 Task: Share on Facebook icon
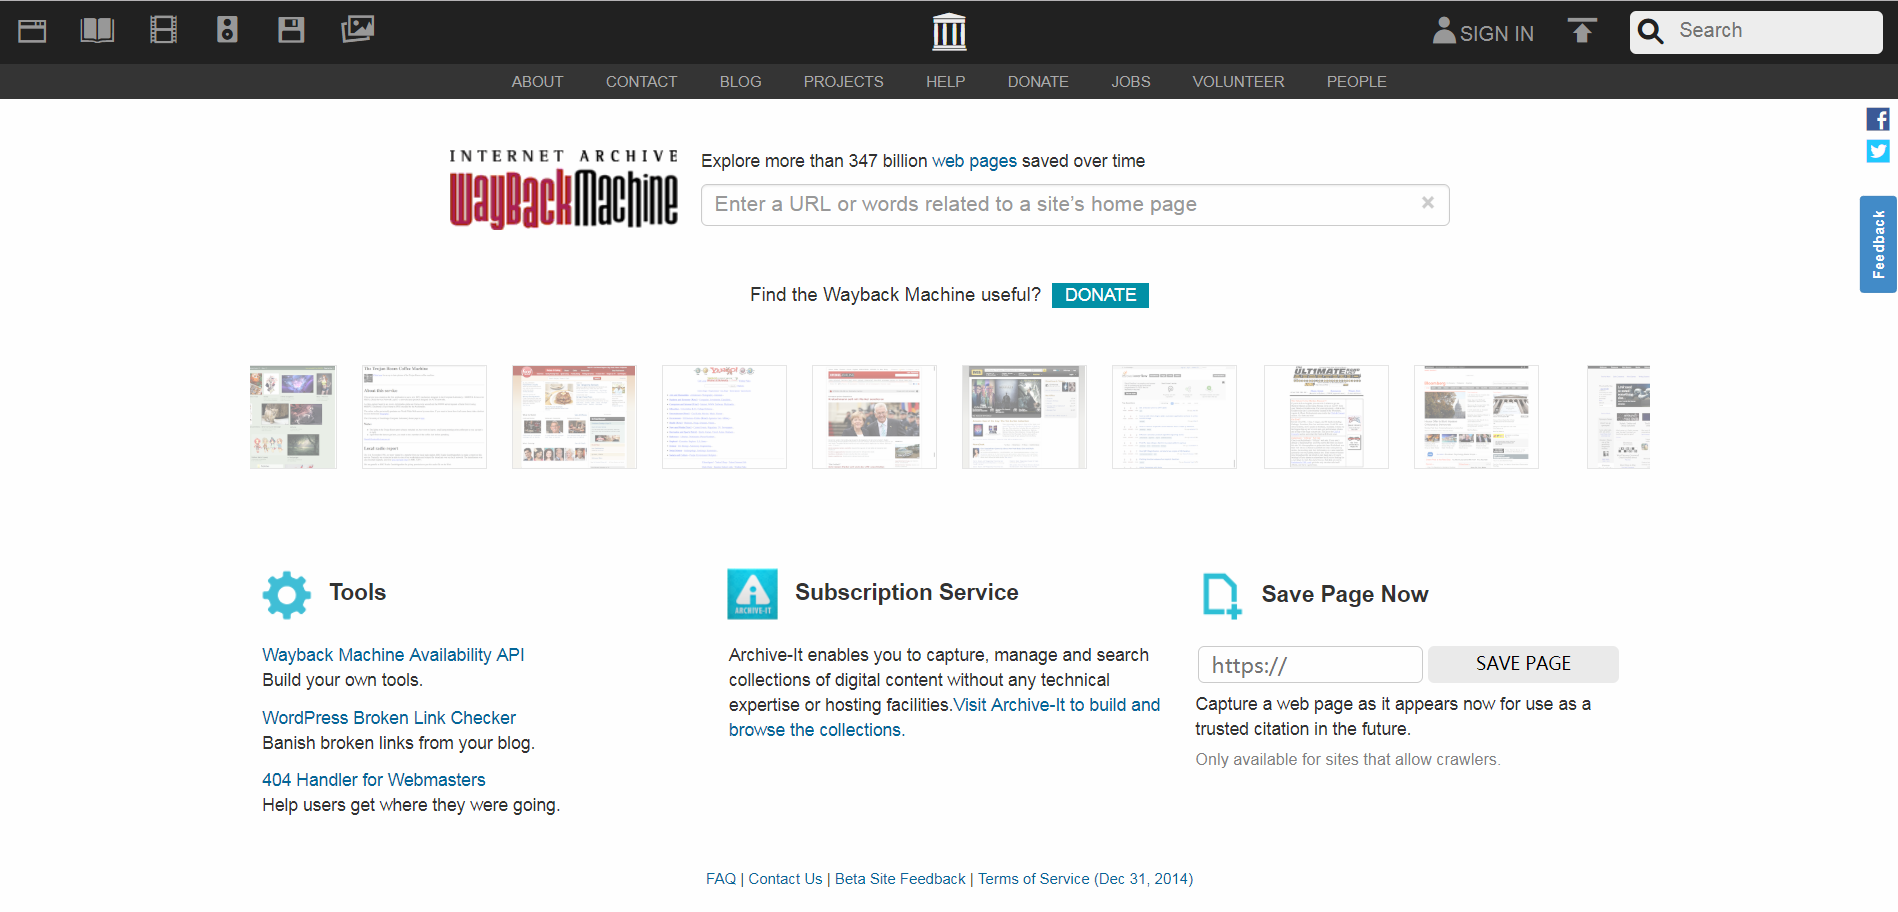point(1878,119)
